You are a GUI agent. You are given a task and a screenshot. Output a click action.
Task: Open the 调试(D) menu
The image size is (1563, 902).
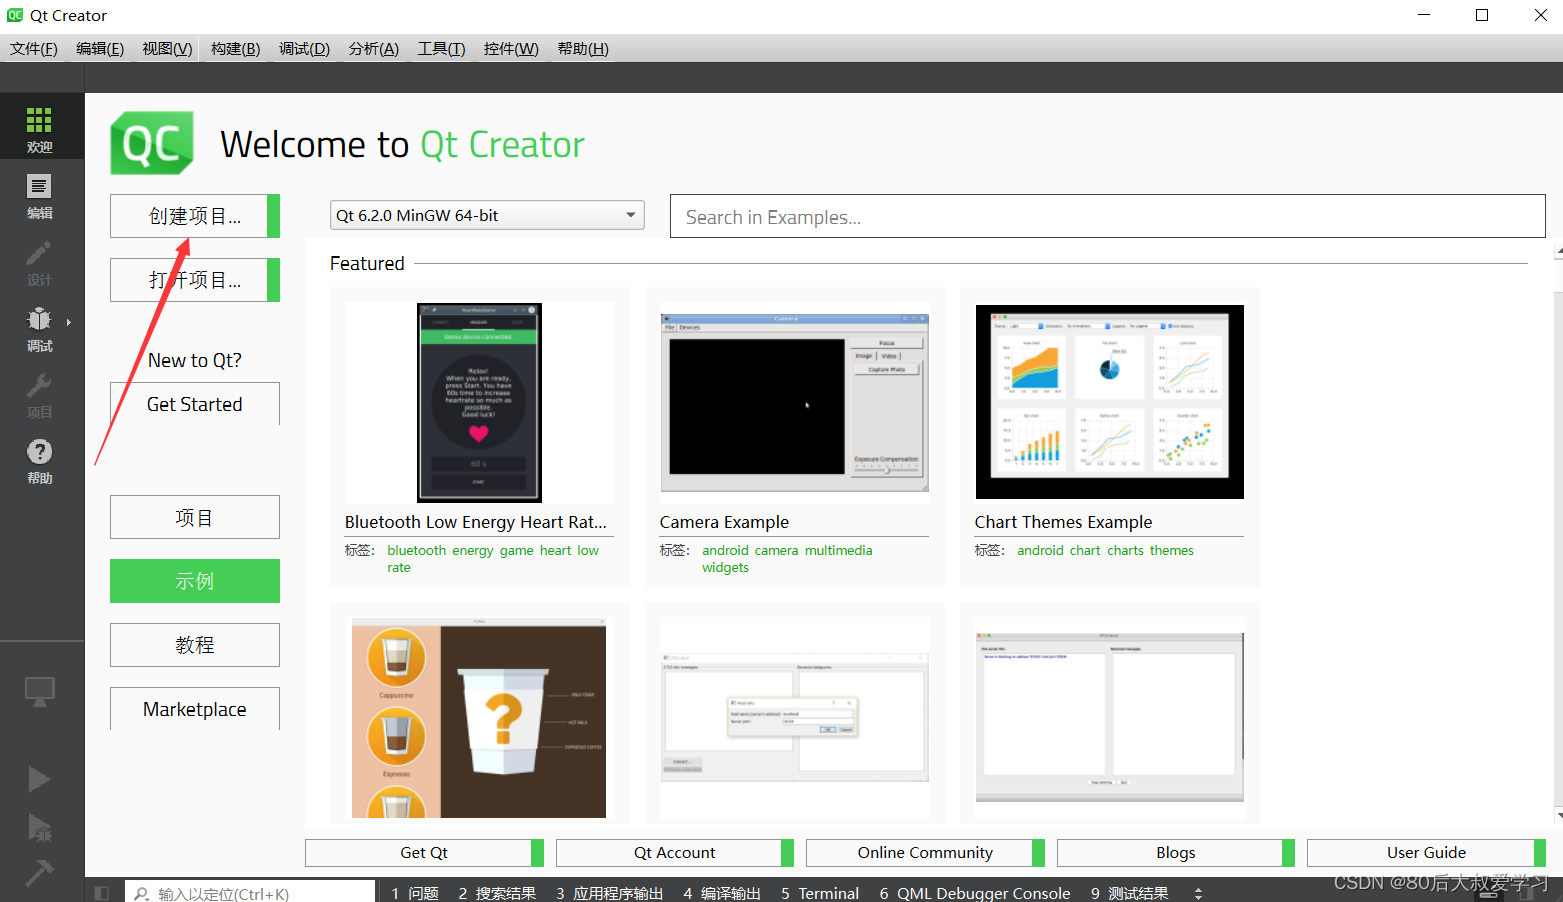tap(304, 49)
